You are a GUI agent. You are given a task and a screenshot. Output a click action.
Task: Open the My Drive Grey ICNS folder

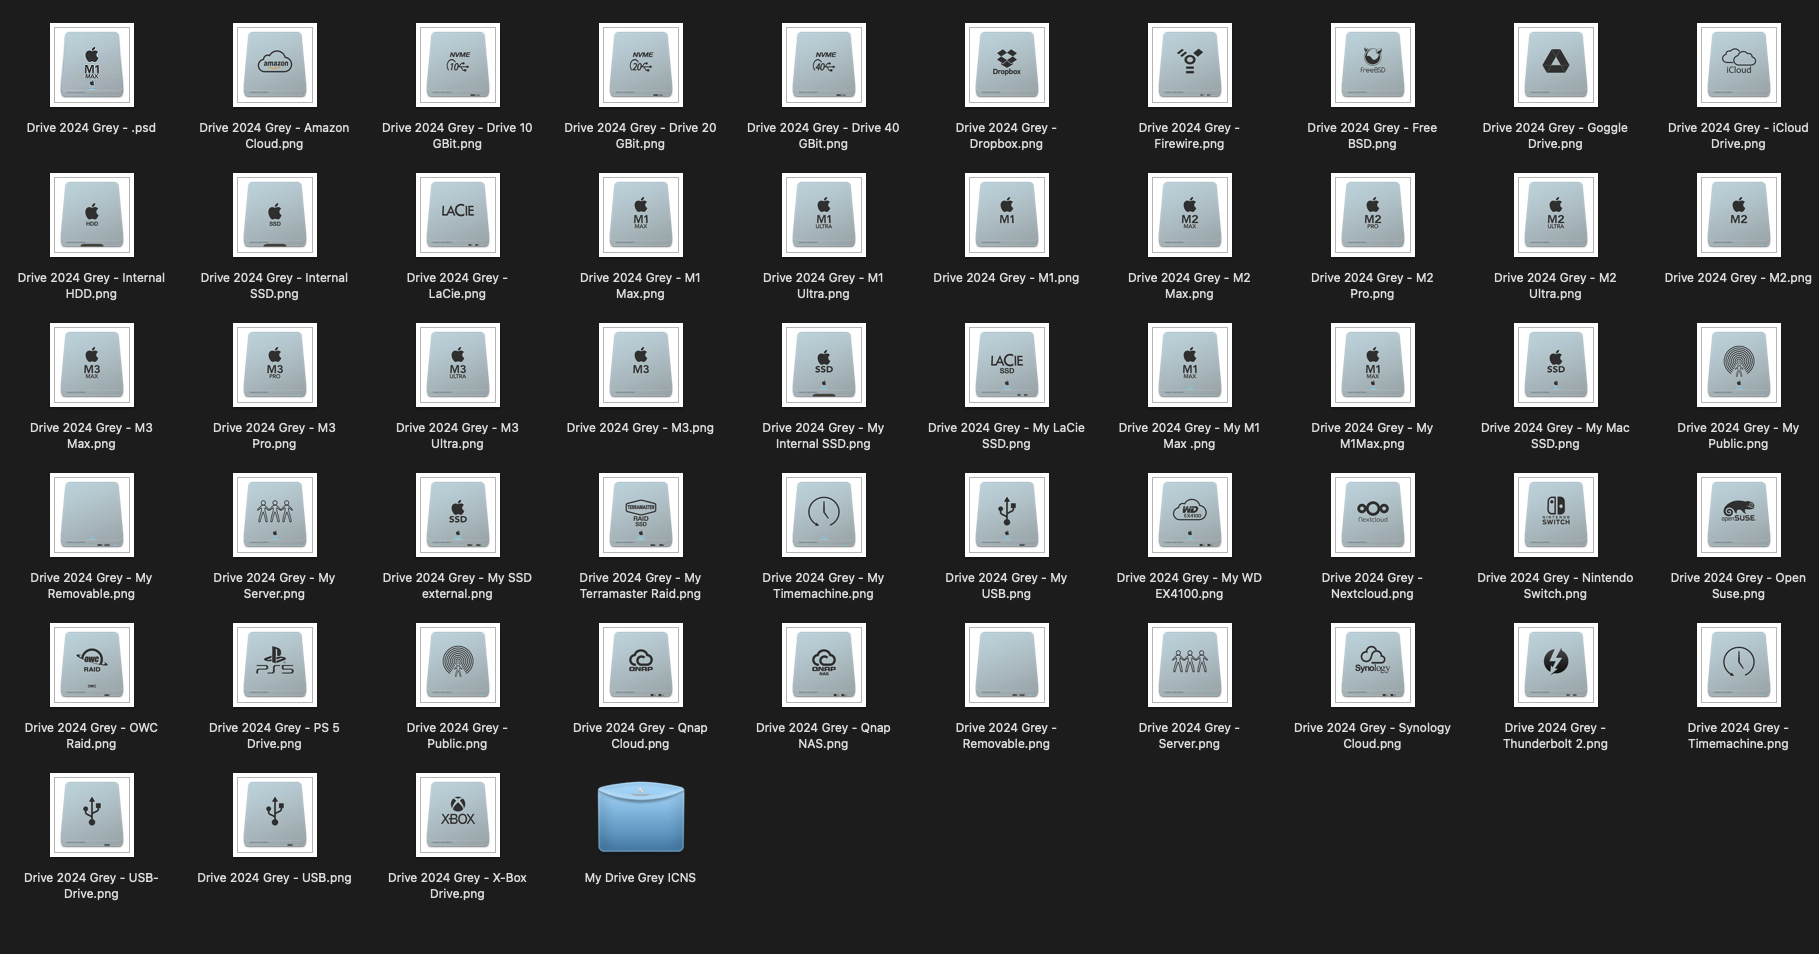tap(640, 816)
